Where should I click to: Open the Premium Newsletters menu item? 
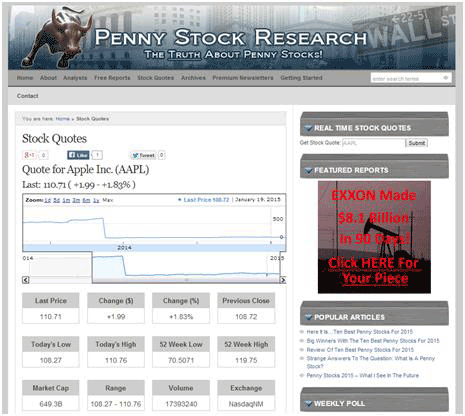[243, 78]
